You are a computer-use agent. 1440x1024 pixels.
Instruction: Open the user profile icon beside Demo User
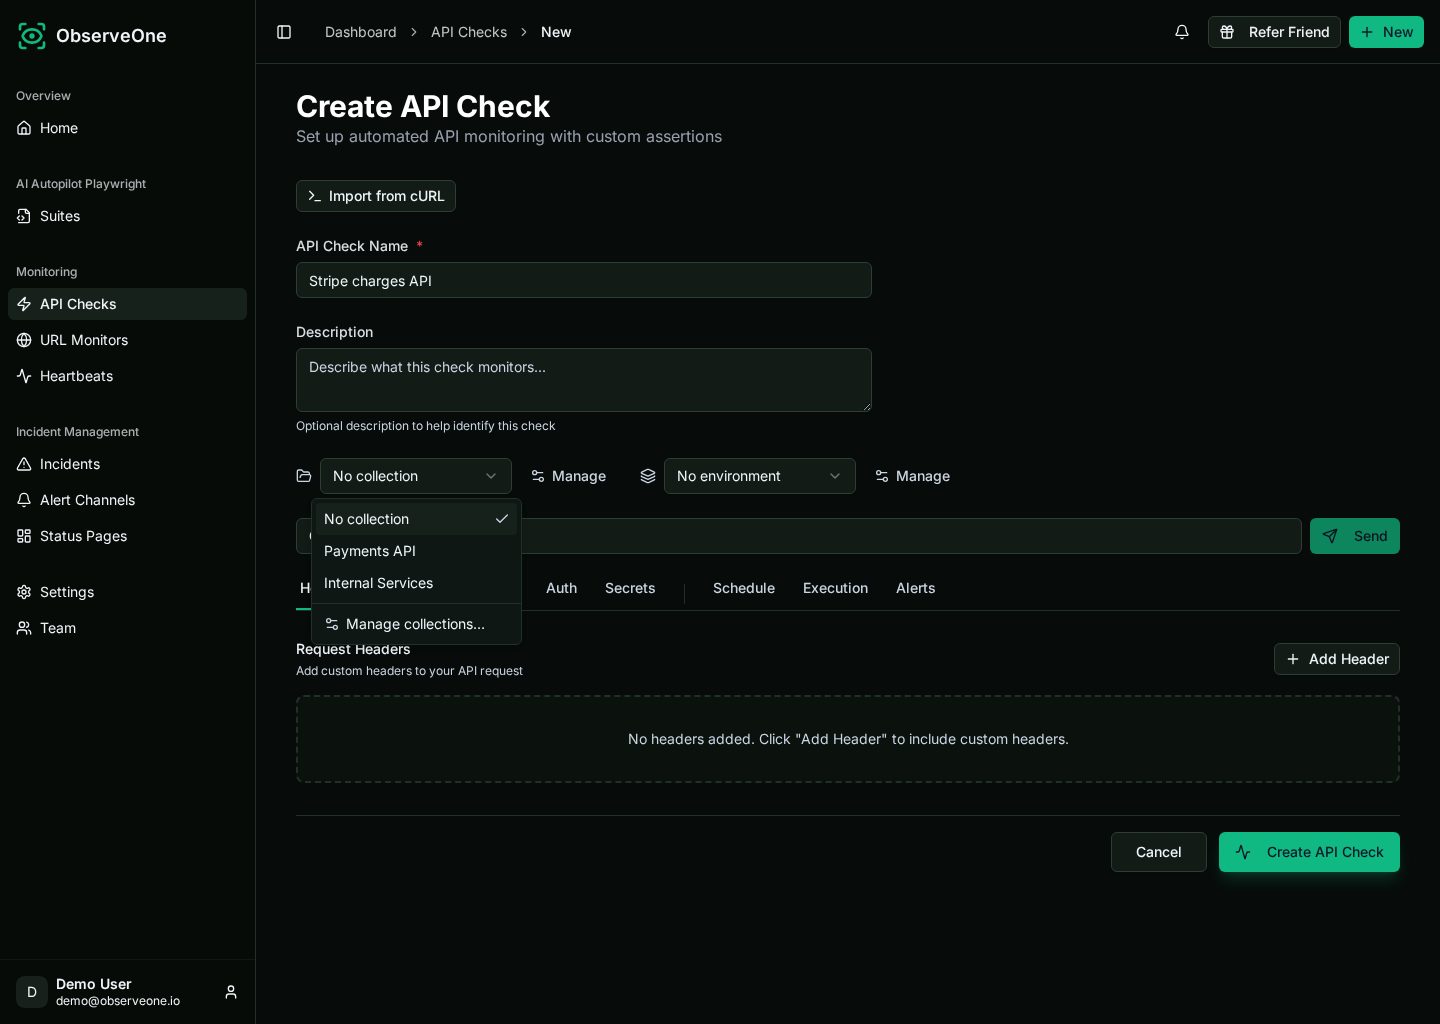coord(231,992)
